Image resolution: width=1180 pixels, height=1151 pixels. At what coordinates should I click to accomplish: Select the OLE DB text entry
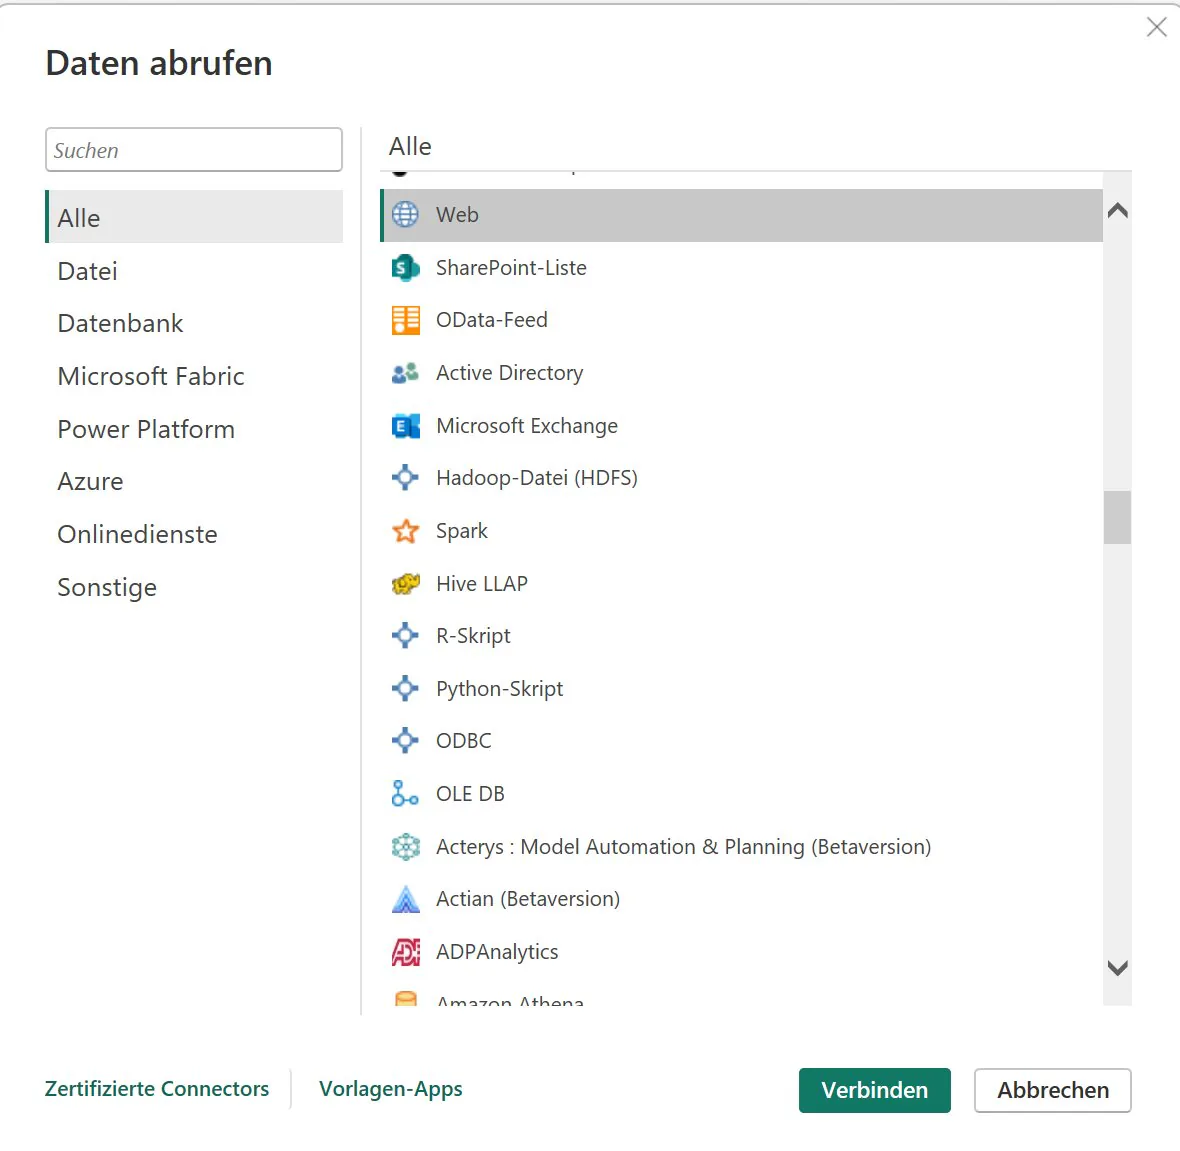[470, 793]
